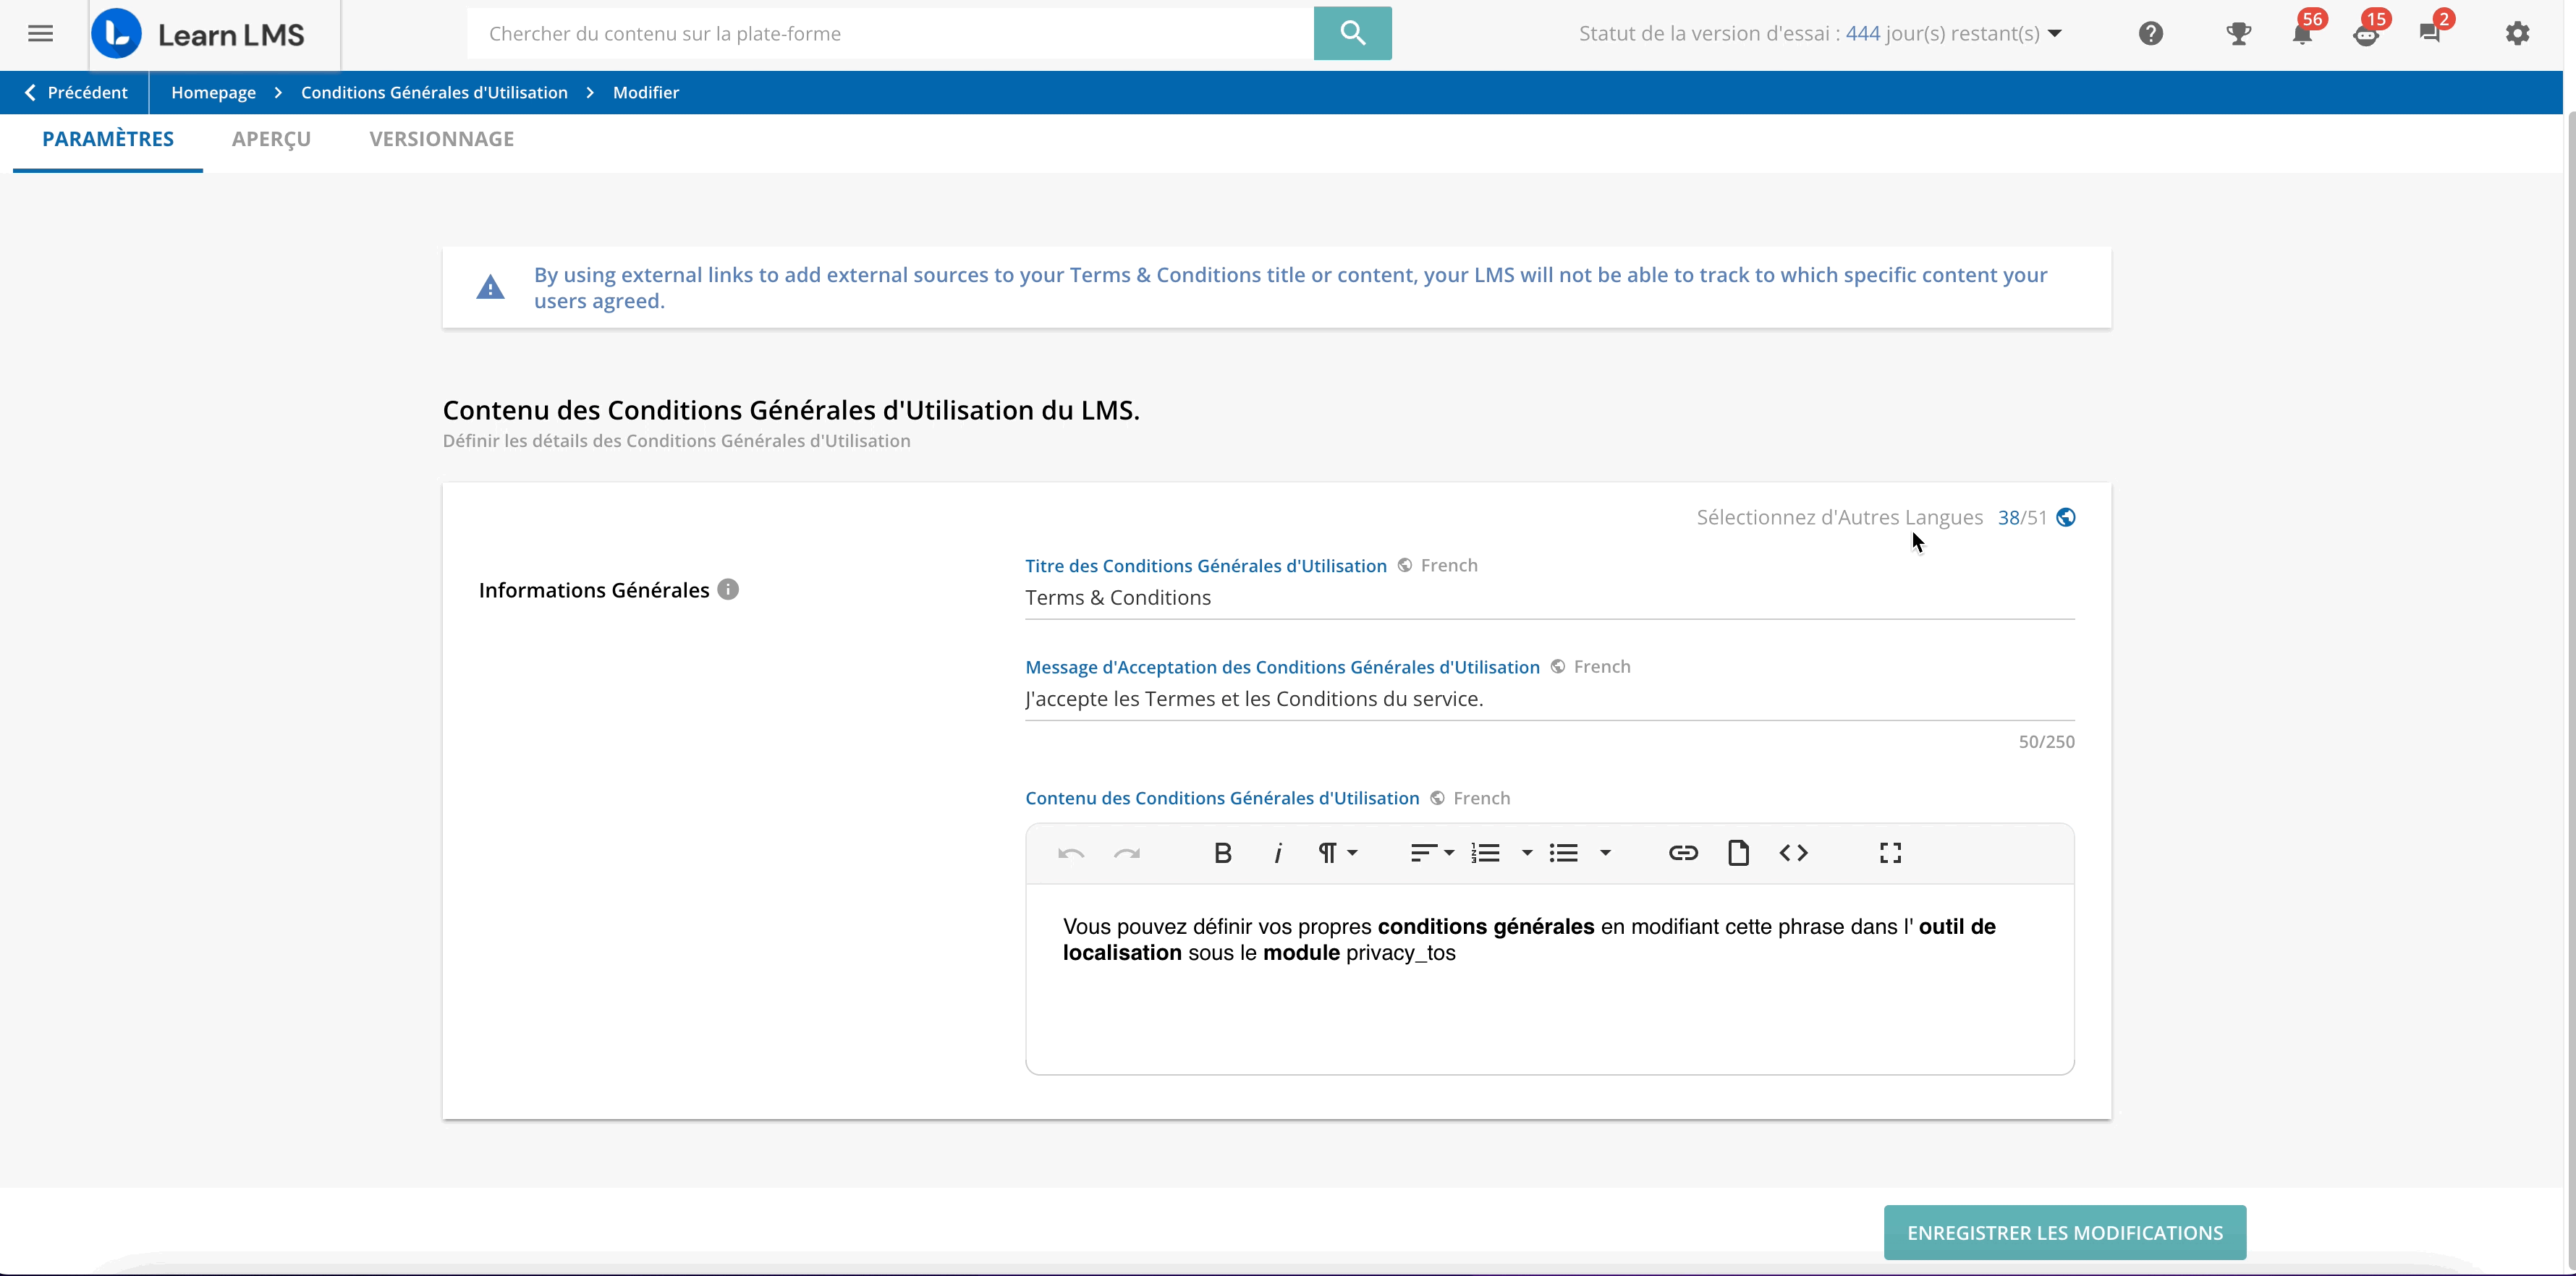Switch to the Aperçu tab

click(x=271, y=139)
